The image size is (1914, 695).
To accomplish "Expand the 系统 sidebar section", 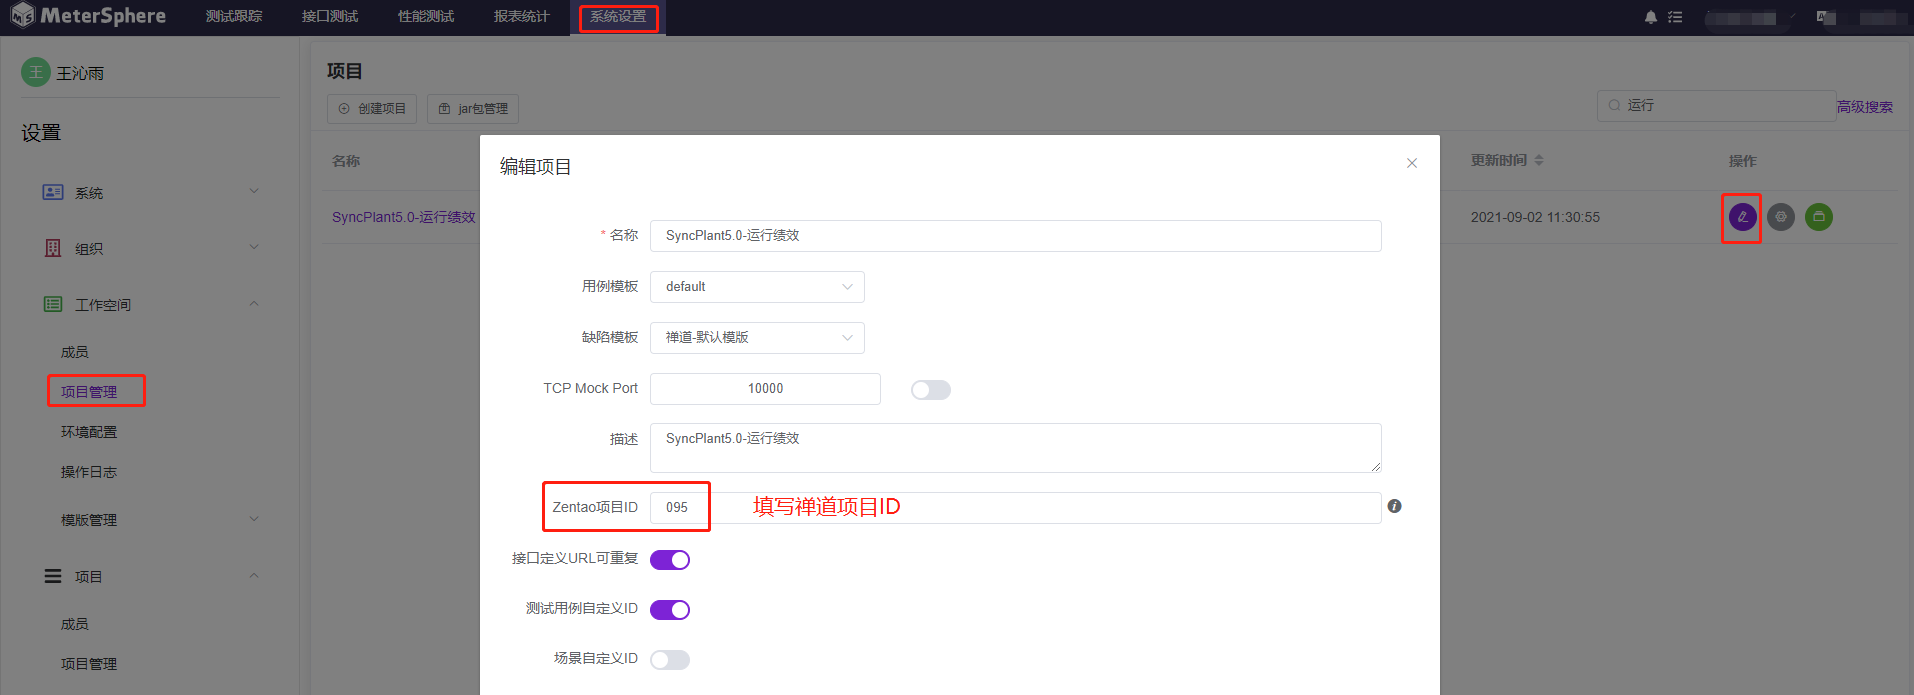I will pyautogui.click(x=254, y=191).
